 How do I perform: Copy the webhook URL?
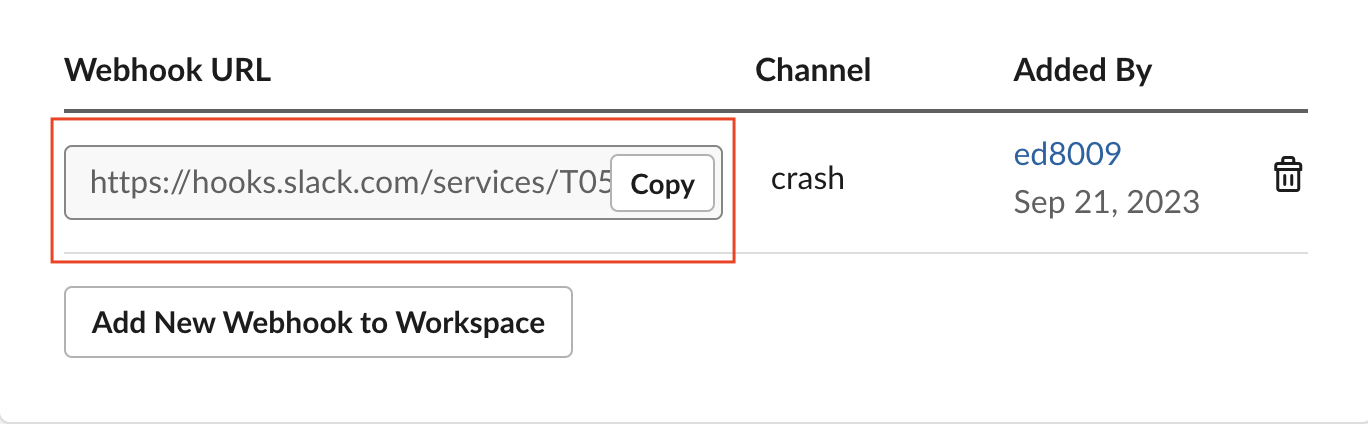662,184
